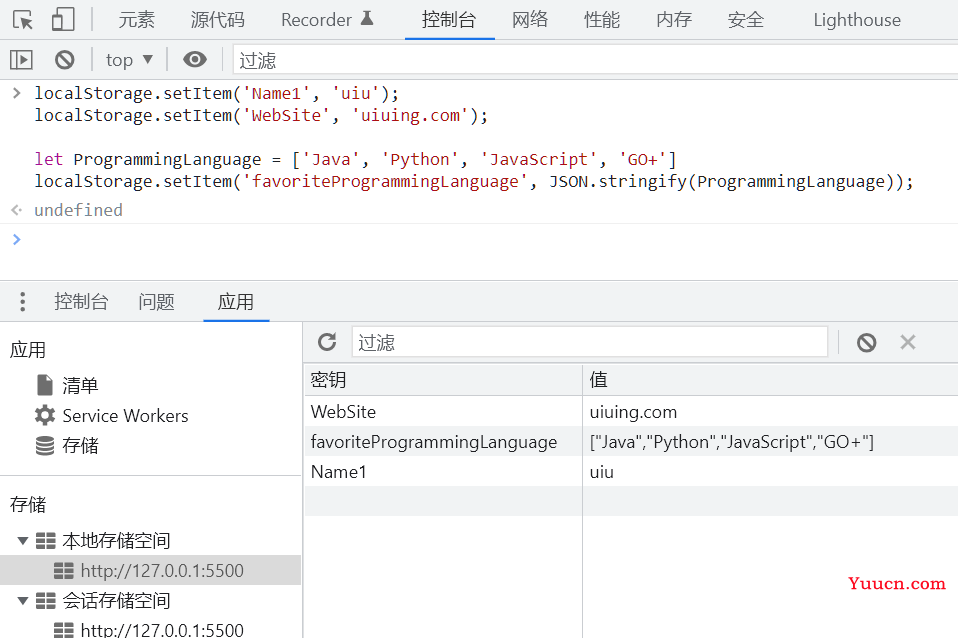Screen dimensions: 958x638
Task: Delete selected entry with X icon
Action: (908, 342)
